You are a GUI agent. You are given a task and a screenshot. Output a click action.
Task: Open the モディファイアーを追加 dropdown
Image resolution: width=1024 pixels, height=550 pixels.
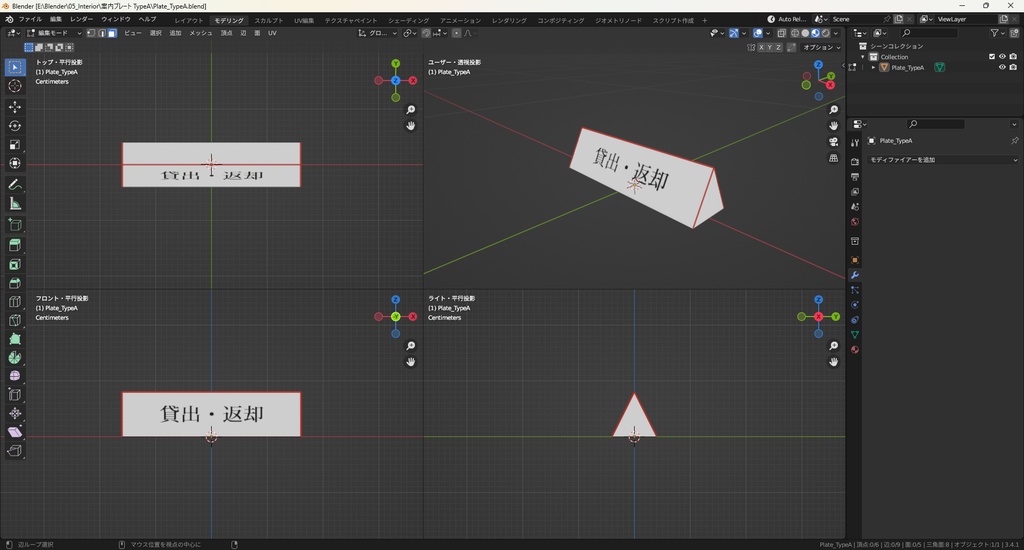pos(942,160)
